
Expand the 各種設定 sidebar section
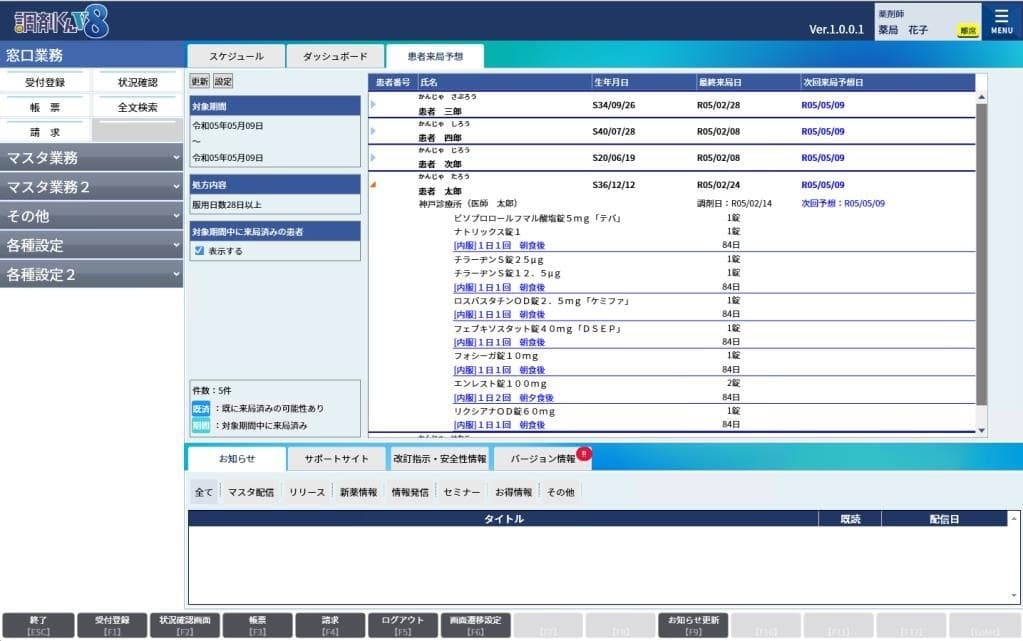tap(91, 245)
